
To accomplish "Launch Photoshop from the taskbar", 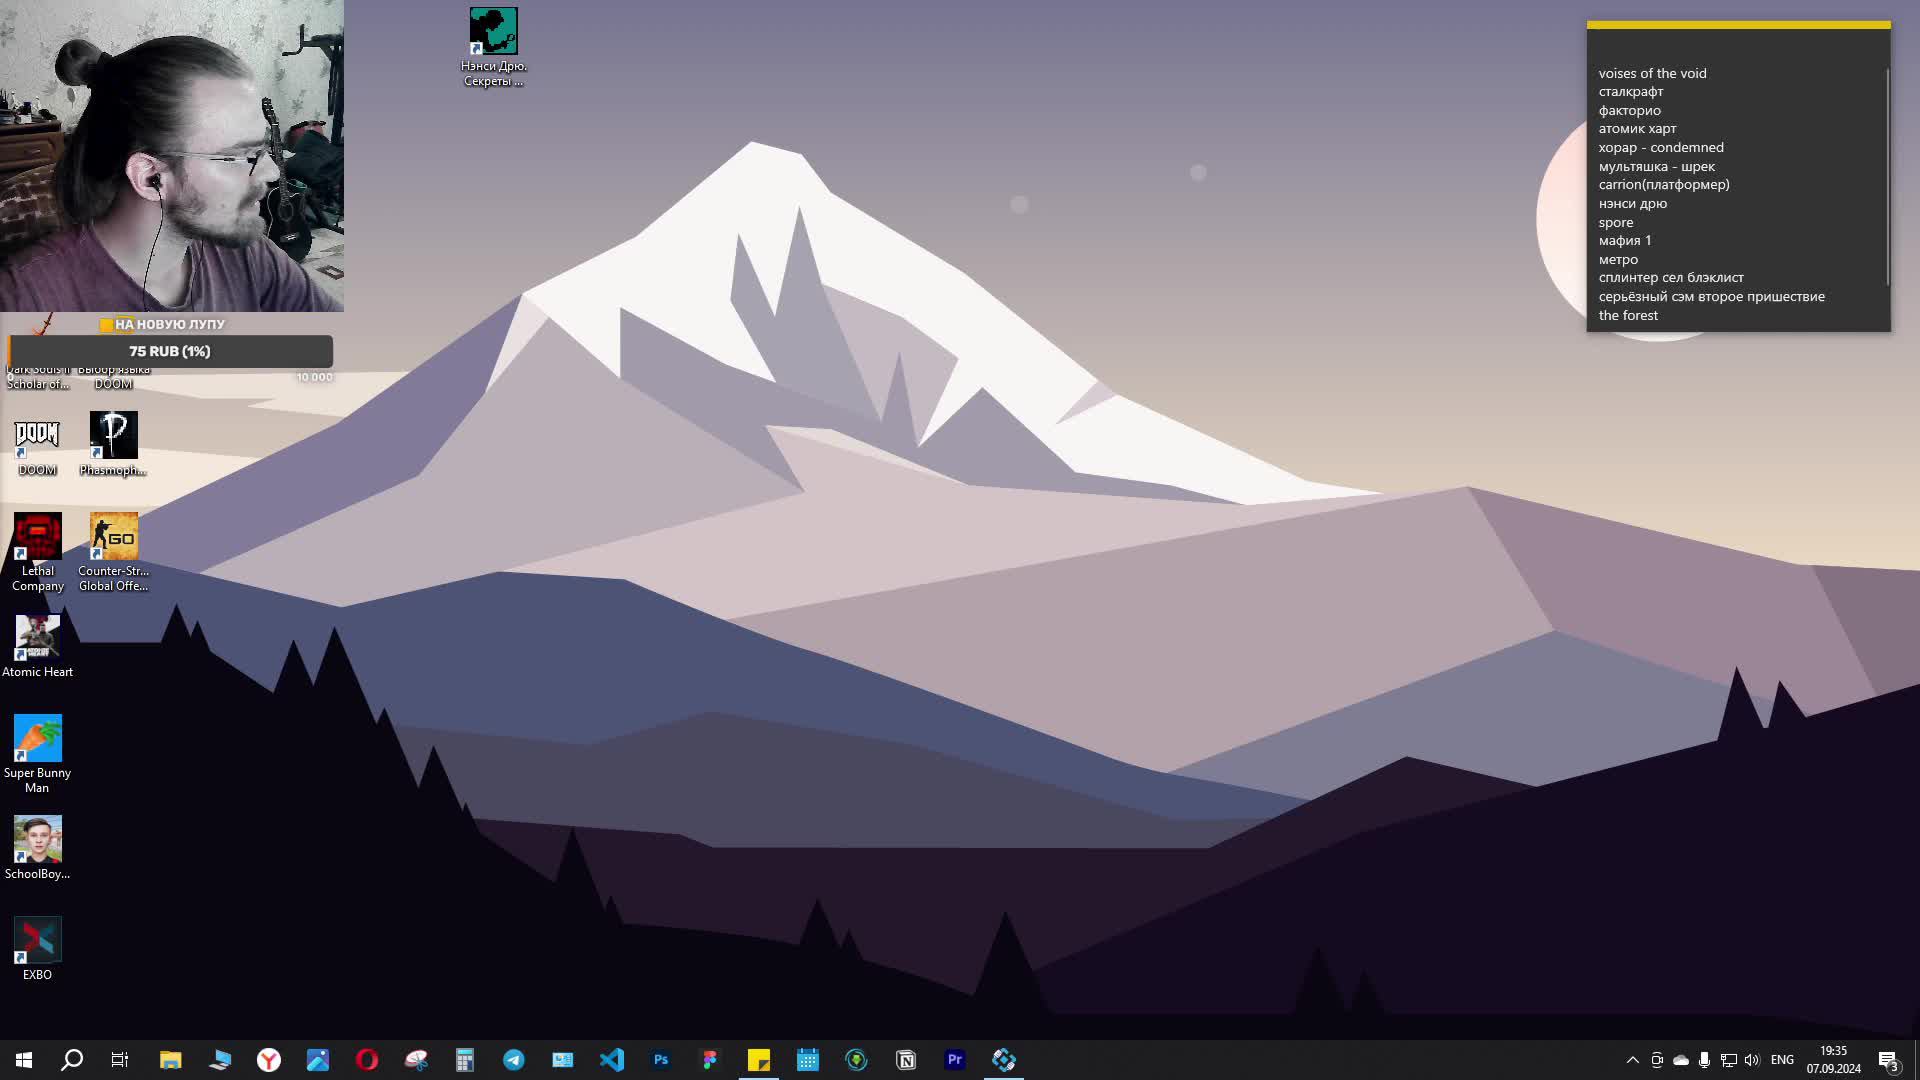I will 661,1060.
